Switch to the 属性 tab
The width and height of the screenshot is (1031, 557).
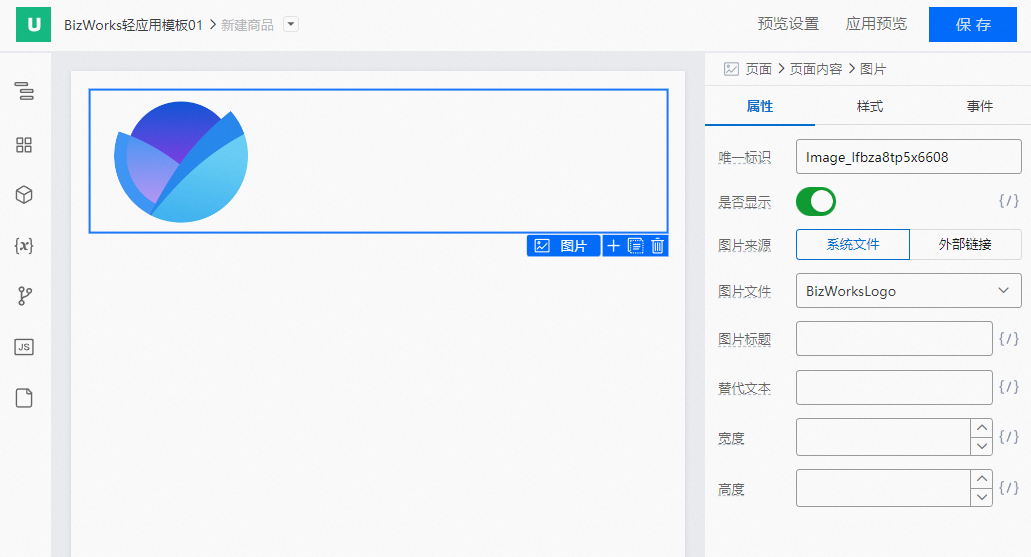(759, 107)
